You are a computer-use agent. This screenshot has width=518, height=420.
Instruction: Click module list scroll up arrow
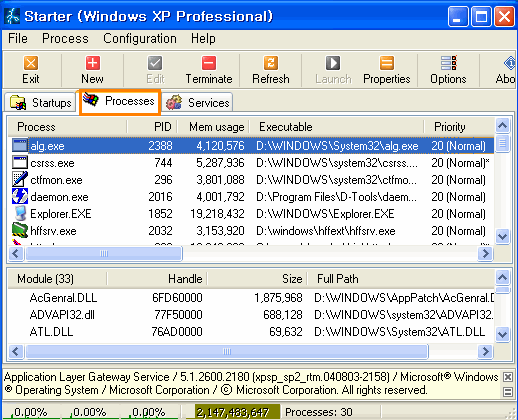502,277
